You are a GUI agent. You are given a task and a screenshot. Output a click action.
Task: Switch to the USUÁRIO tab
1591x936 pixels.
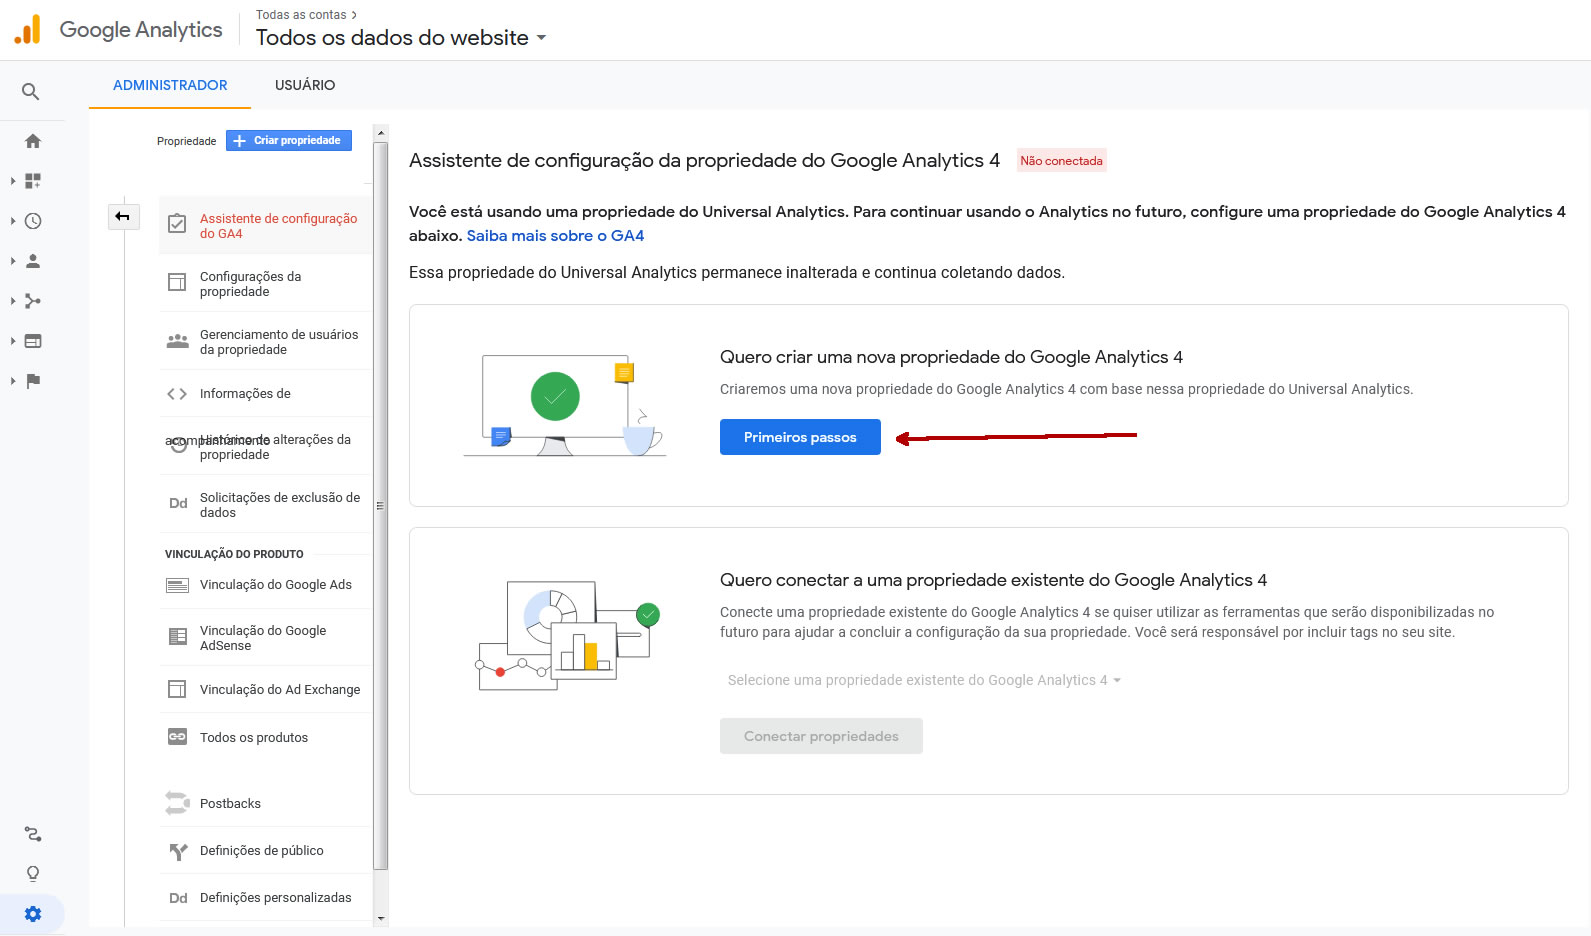click(305, 85)
